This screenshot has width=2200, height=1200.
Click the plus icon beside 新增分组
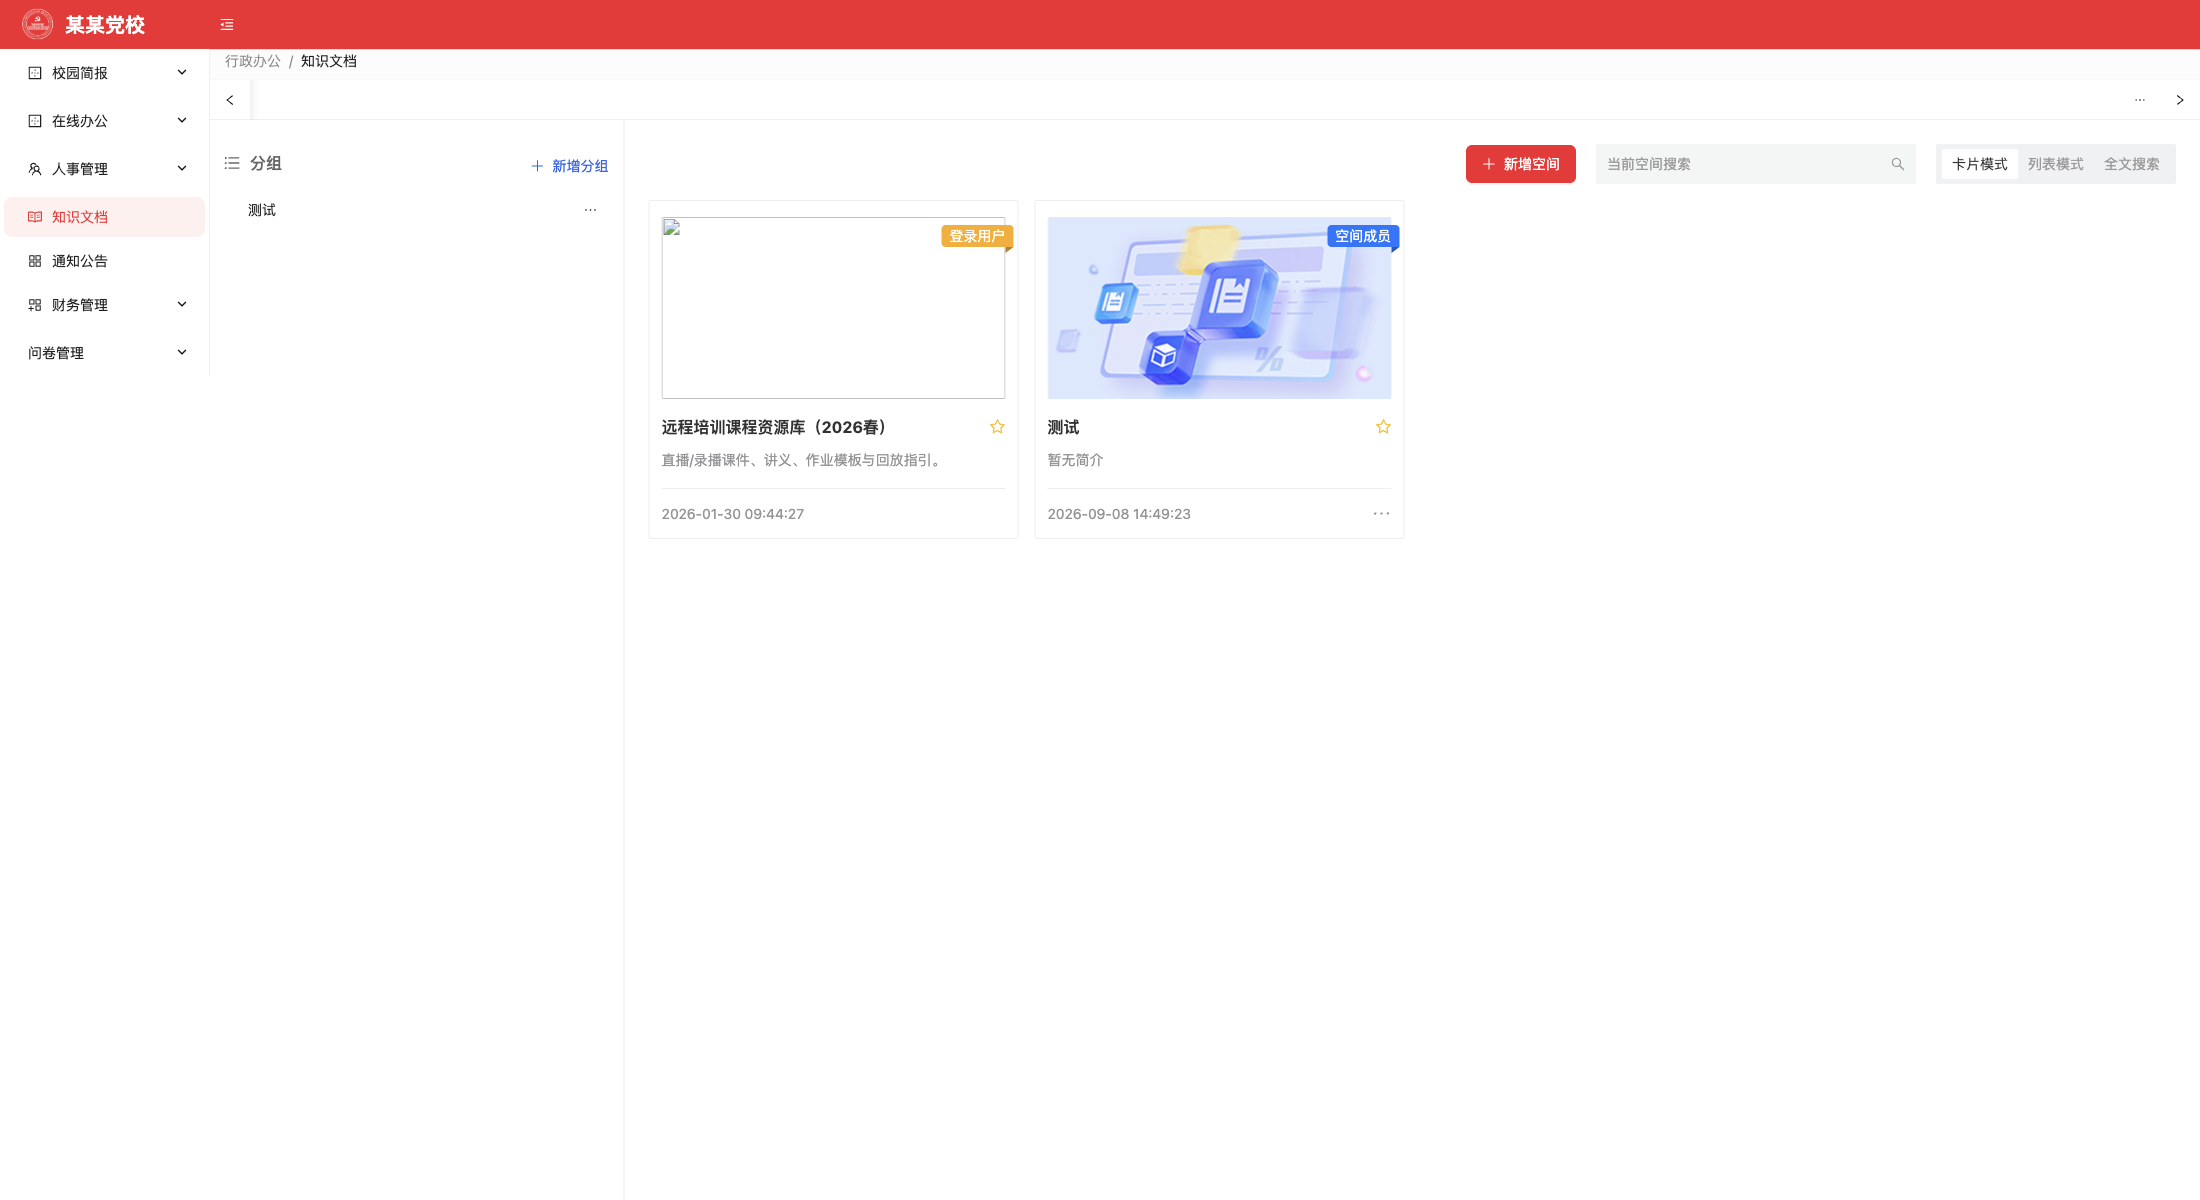(537, 166)
